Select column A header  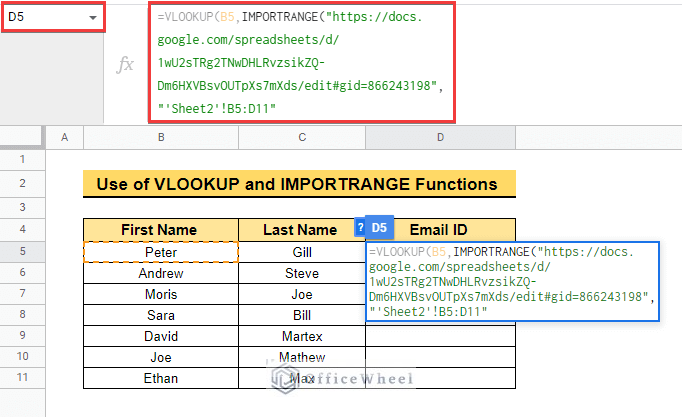click(64, 137)
